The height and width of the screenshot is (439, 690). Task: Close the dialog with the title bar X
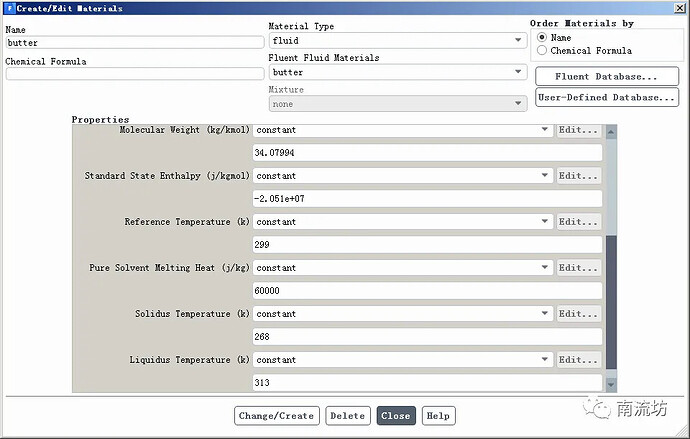[679, 8]
